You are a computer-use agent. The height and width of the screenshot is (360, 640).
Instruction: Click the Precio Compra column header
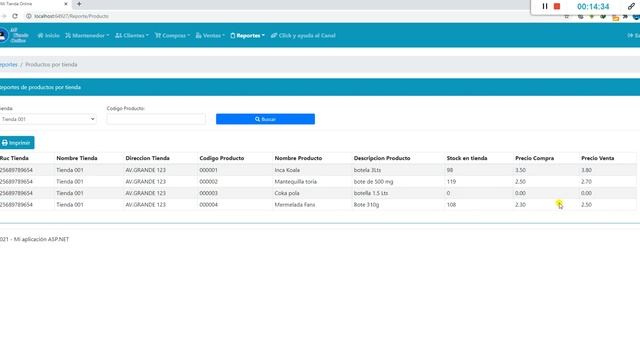pos(535,158)
